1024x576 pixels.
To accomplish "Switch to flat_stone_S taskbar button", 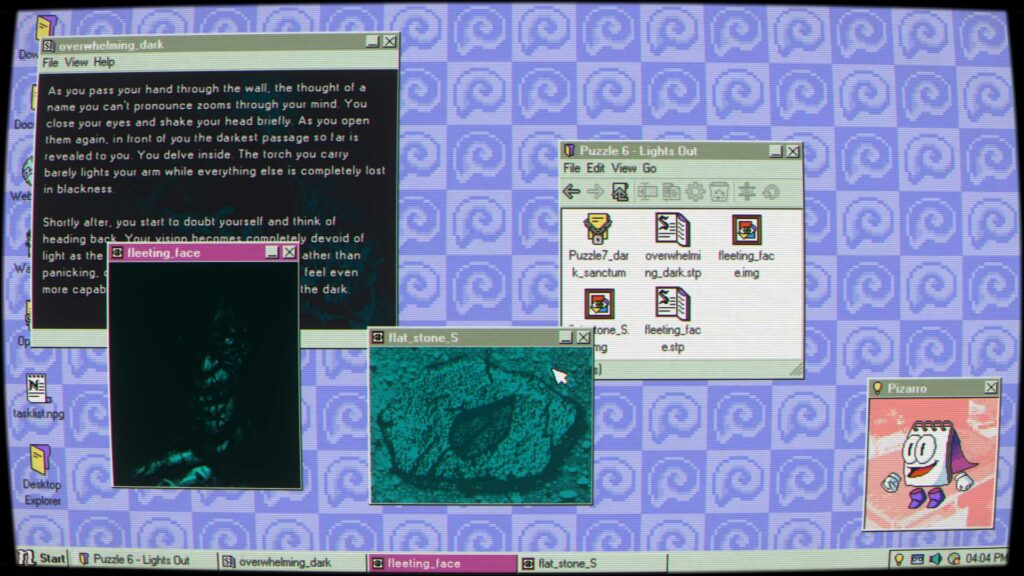I will (x=592, y=562).
